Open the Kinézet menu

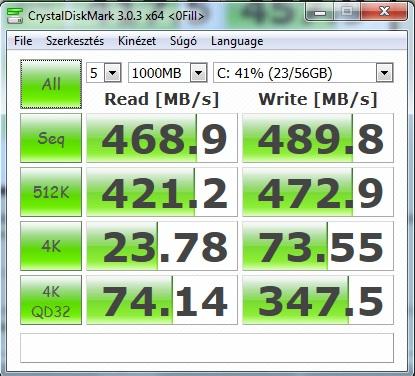tap(137, 41)
